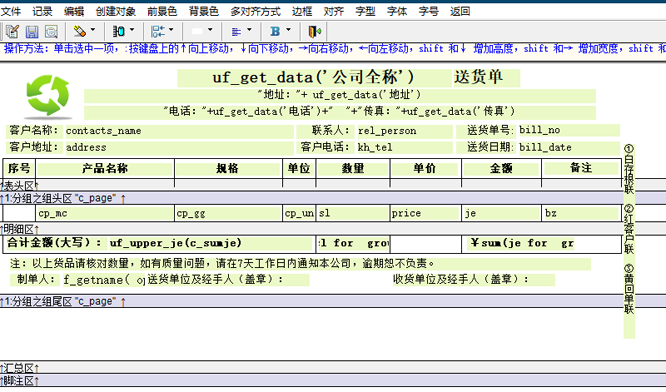Click the edit document toolbar icon
Image resolution: width=666 pixels, height=392 pixels.
point(12,31)
